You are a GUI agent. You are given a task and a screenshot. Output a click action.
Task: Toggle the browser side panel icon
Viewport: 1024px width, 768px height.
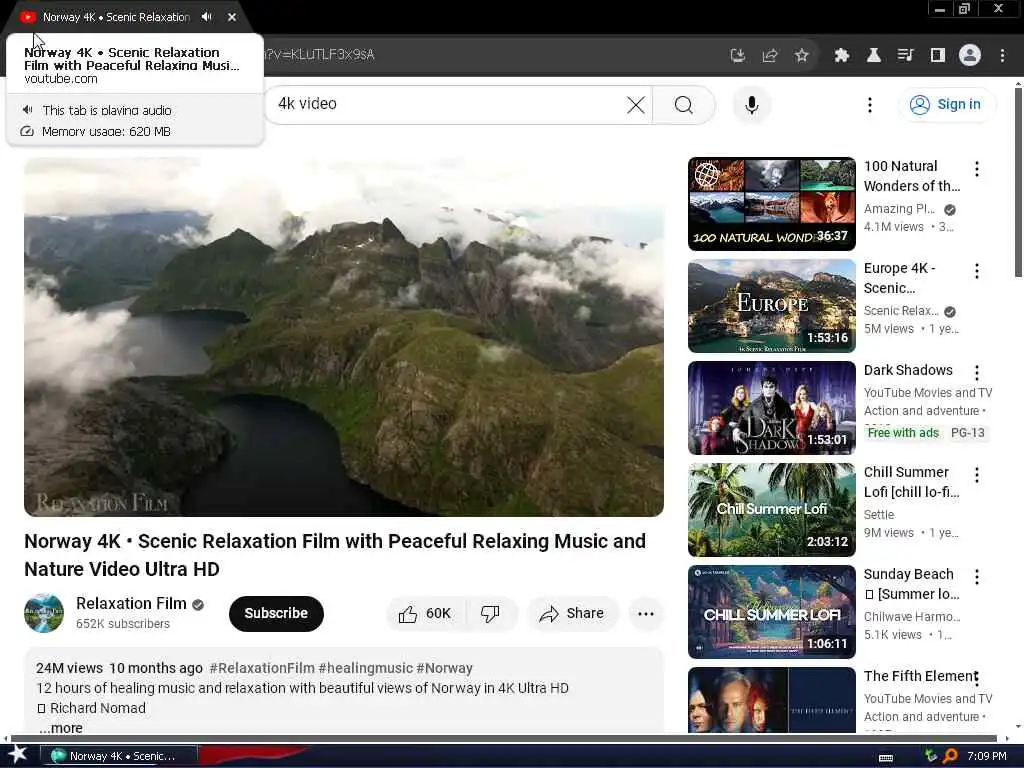[938, 55]
